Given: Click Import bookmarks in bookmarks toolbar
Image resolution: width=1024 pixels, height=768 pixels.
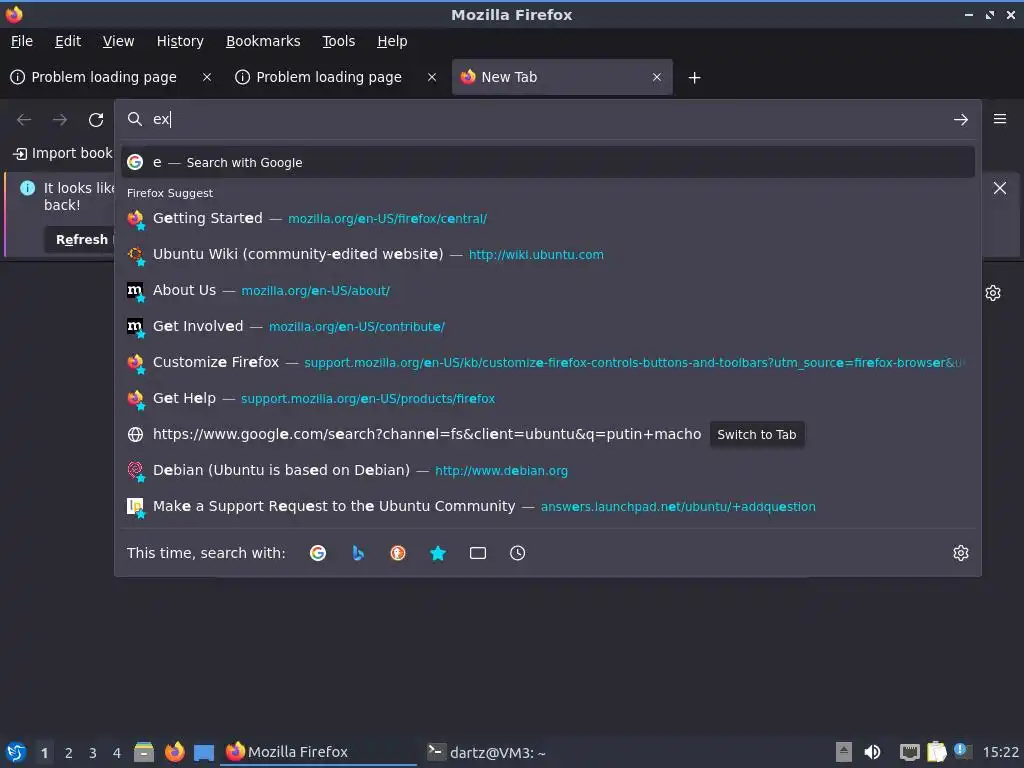Looking at the screenshot, I should 63,153.
